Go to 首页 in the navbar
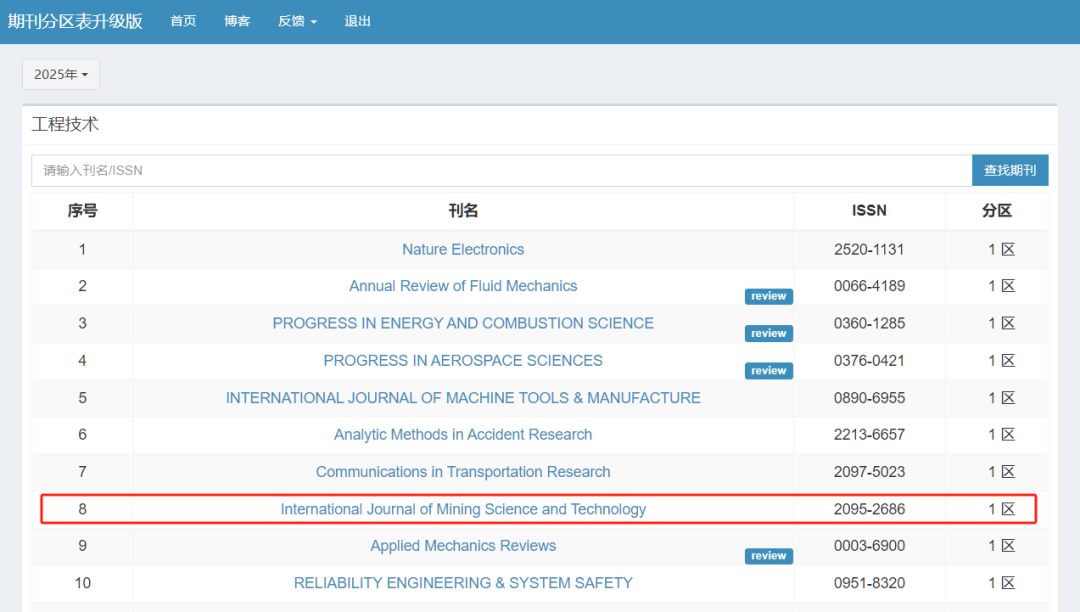 pyautogui.click(x=183, y=21)
